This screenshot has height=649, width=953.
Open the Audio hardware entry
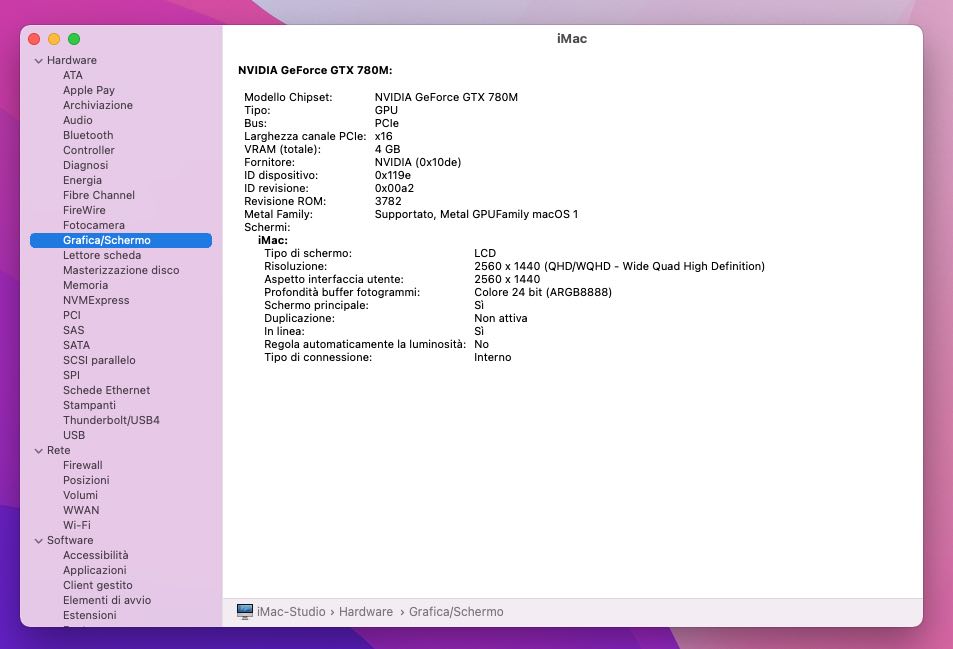78,120
